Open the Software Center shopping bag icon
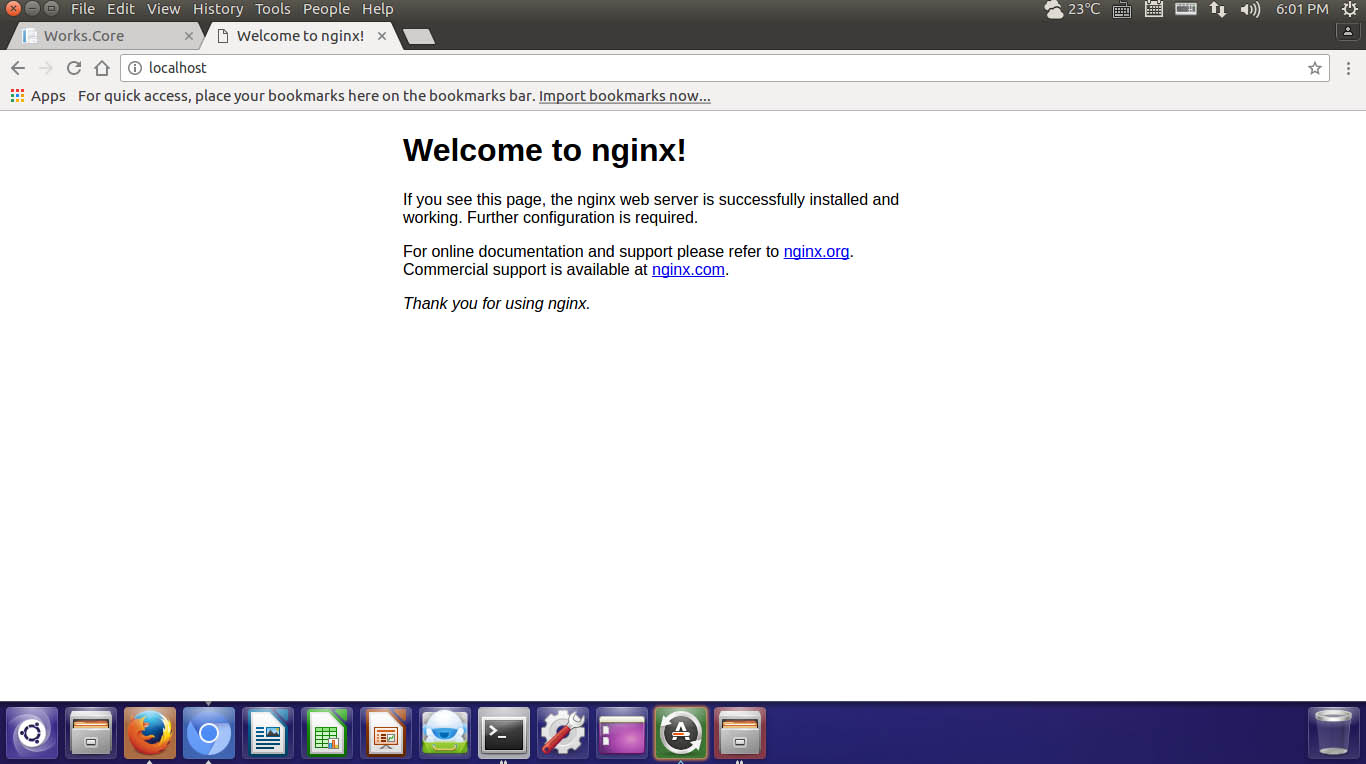Viewport: 1366px width, 764px height. click(445, 733)
